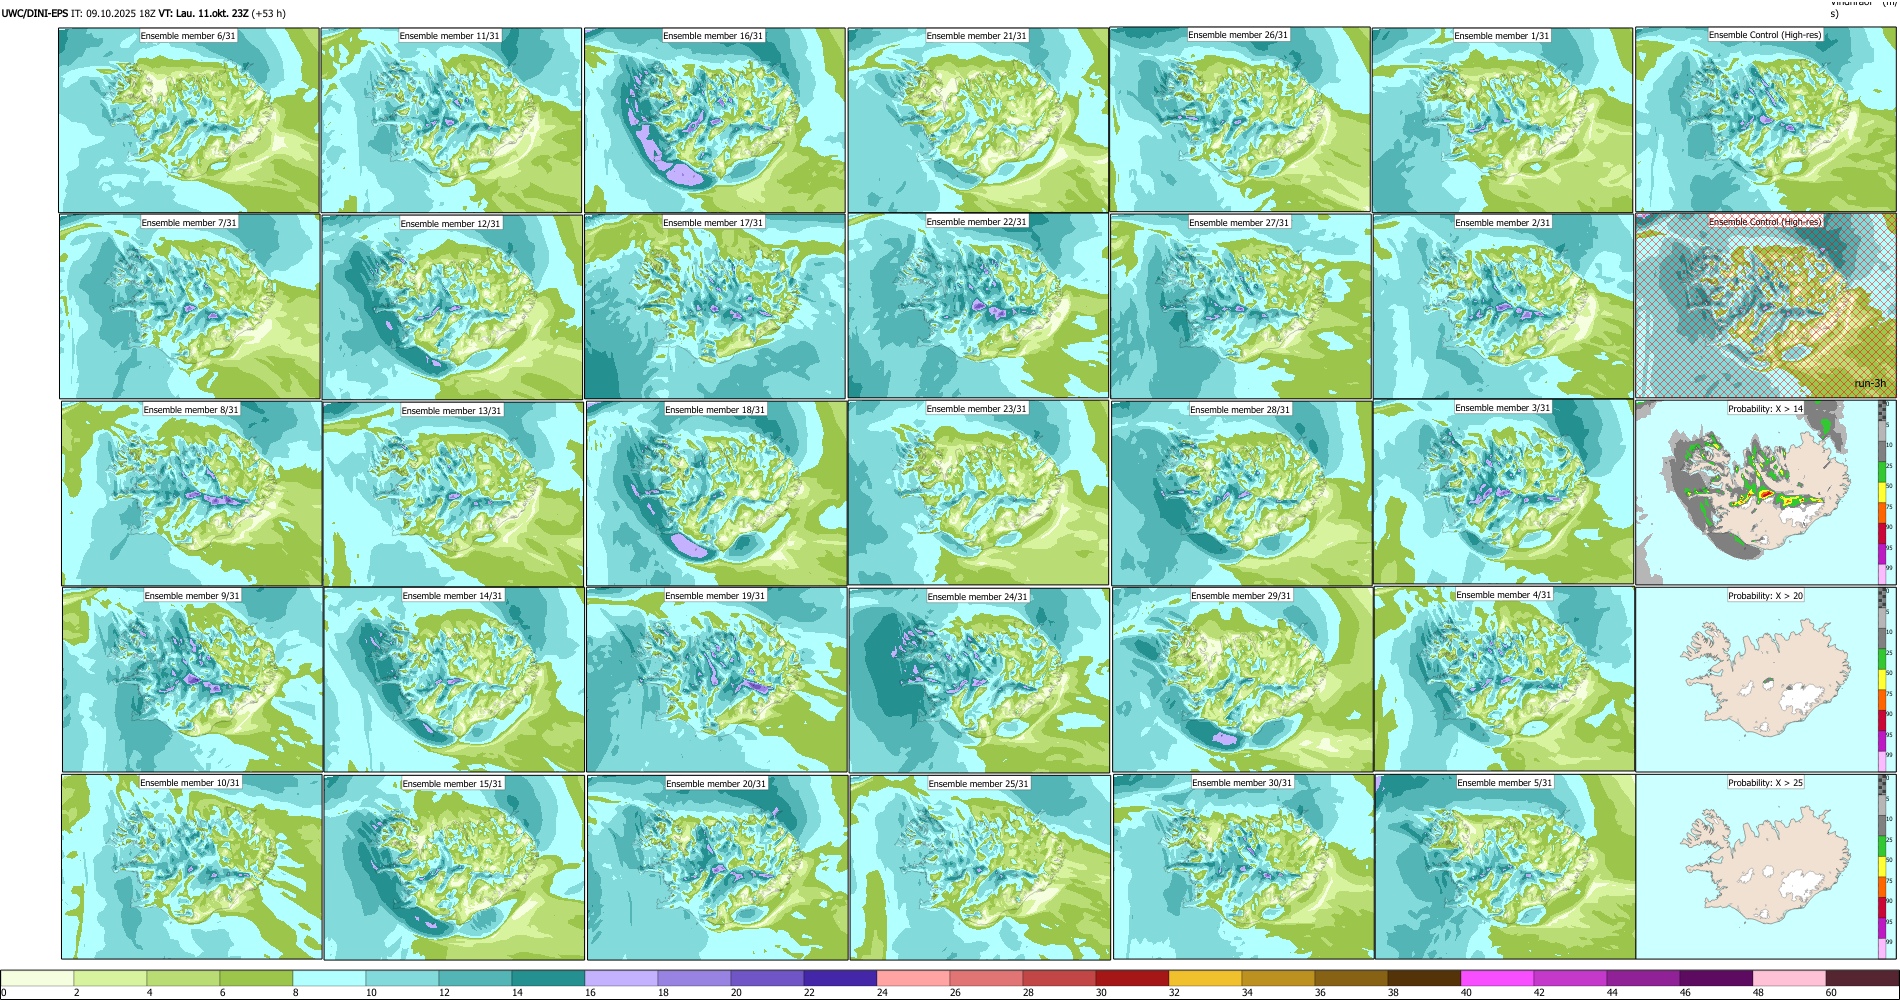Select the Ensemble member 16/31 wind map
Screen dimensions: 1900x1000
point(715,120)
